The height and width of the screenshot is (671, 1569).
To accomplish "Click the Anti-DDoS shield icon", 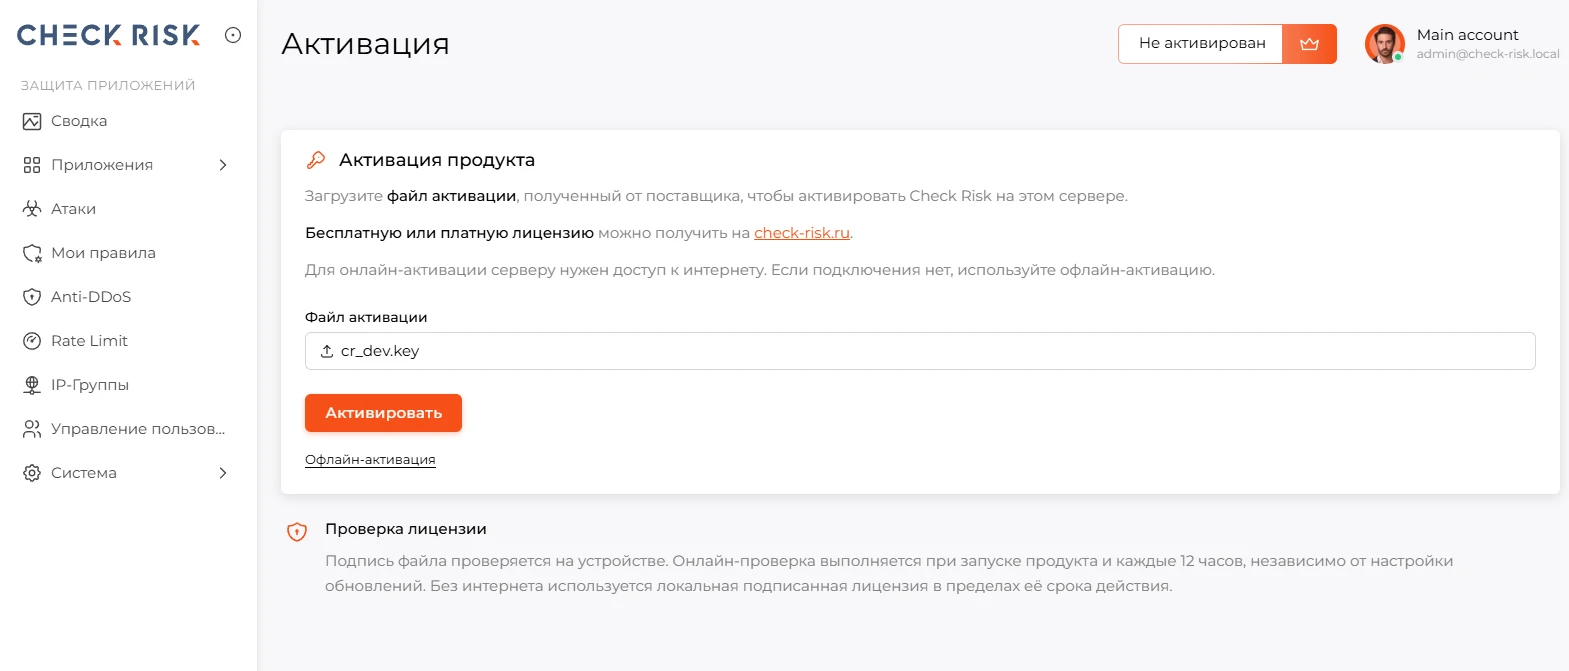I will pyautogui.click(x=32, y=297).
